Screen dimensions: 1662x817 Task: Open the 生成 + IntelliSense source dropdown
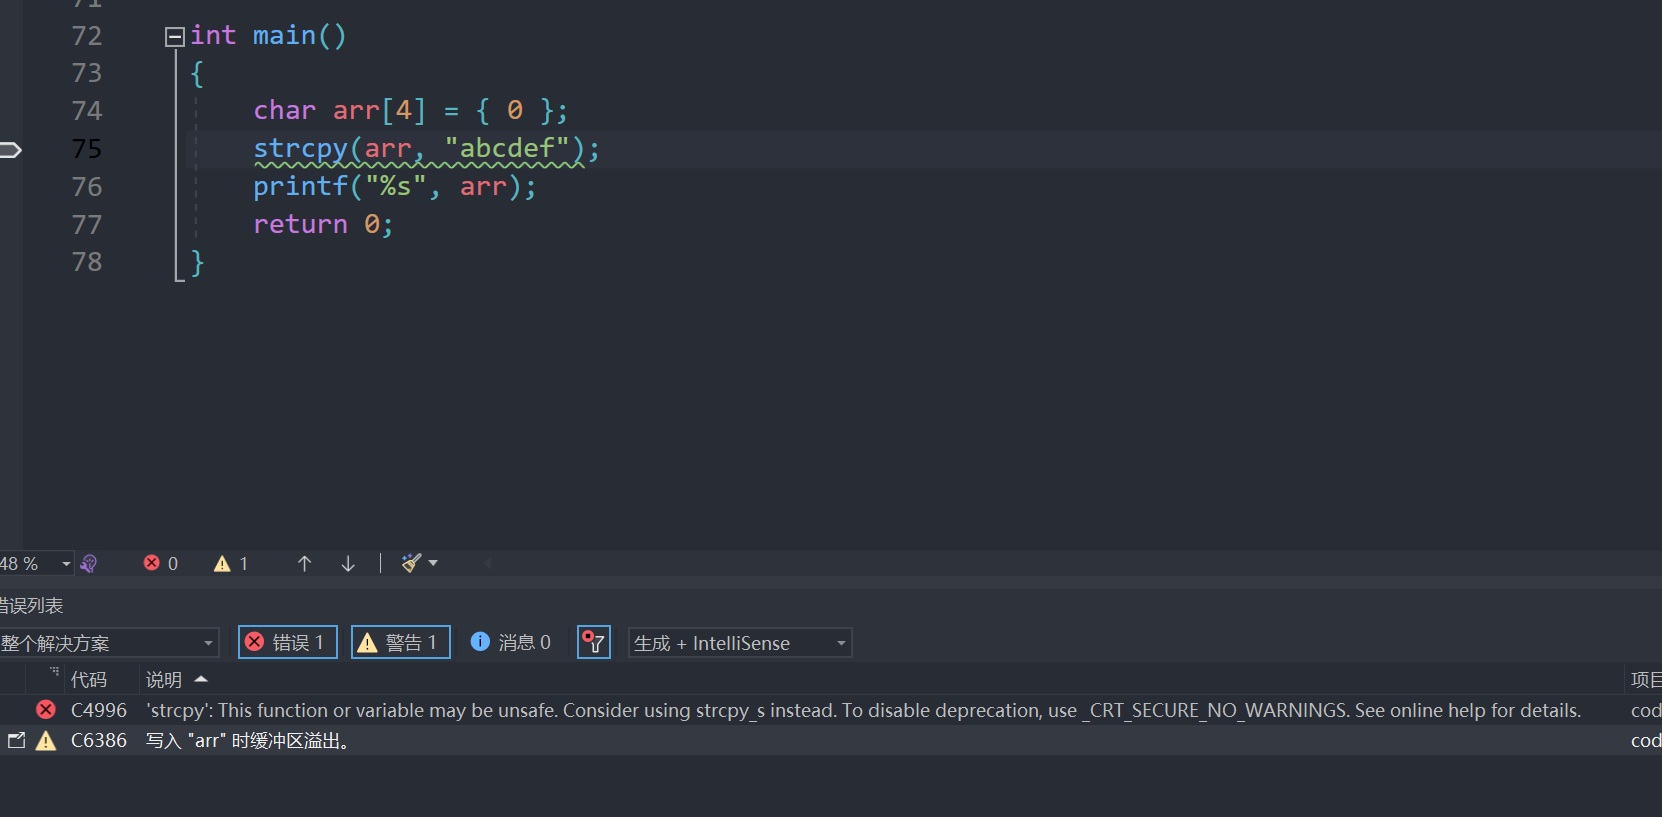click(x=740, y=643)
